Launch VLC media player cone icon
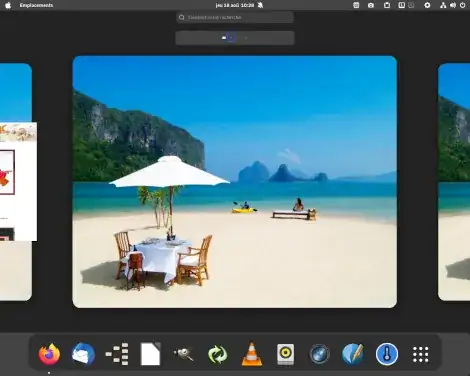The height and width of the screenshot is (376, 470). pyautogui.click(x=252, y=354)
